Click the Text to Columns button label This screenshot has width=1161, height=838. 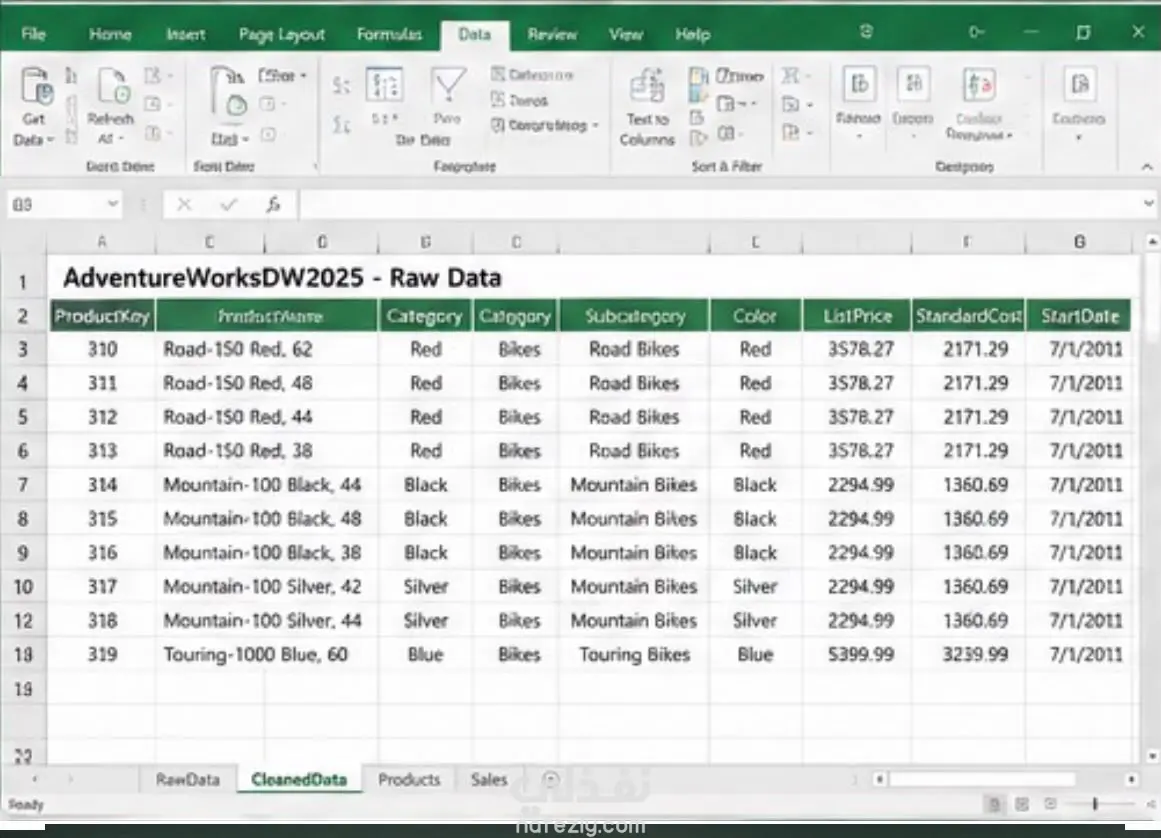tap(647, 129)
